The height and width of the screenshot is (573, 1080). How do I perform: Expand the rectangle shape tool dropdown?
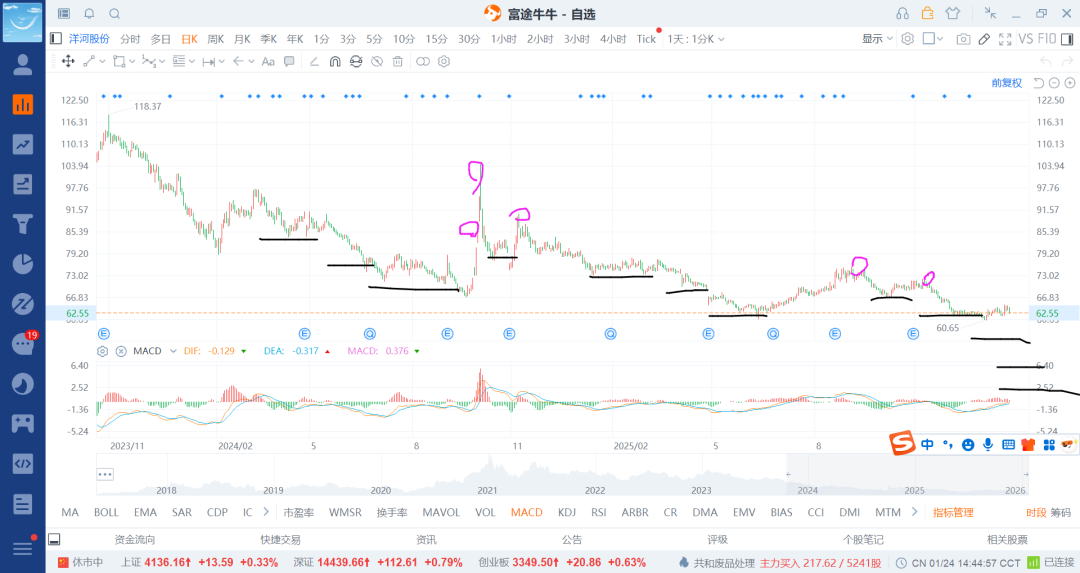pyautogui.click(x=132, y=61)
